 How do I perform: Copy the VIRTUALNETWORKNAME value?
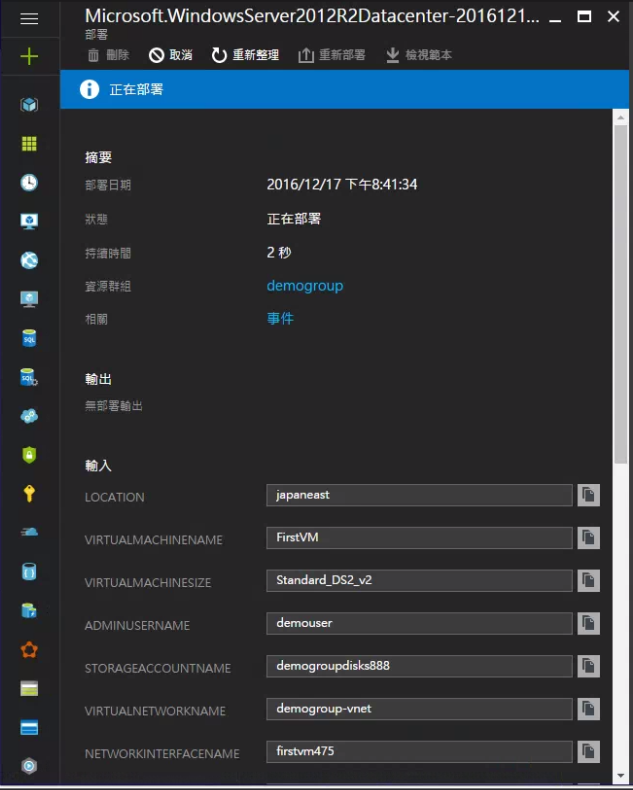pos(588,709)
